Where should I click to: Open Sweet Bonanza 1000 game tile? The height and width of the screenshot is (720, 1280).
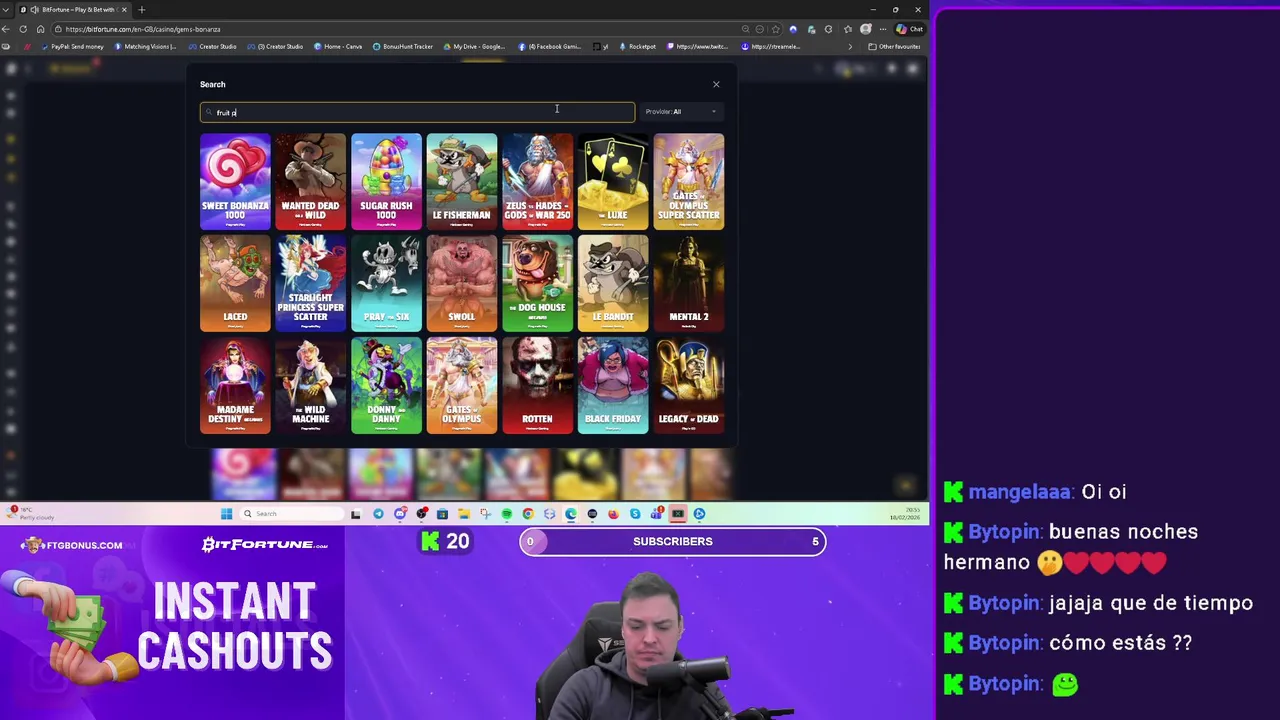click(x=235, y=181)
